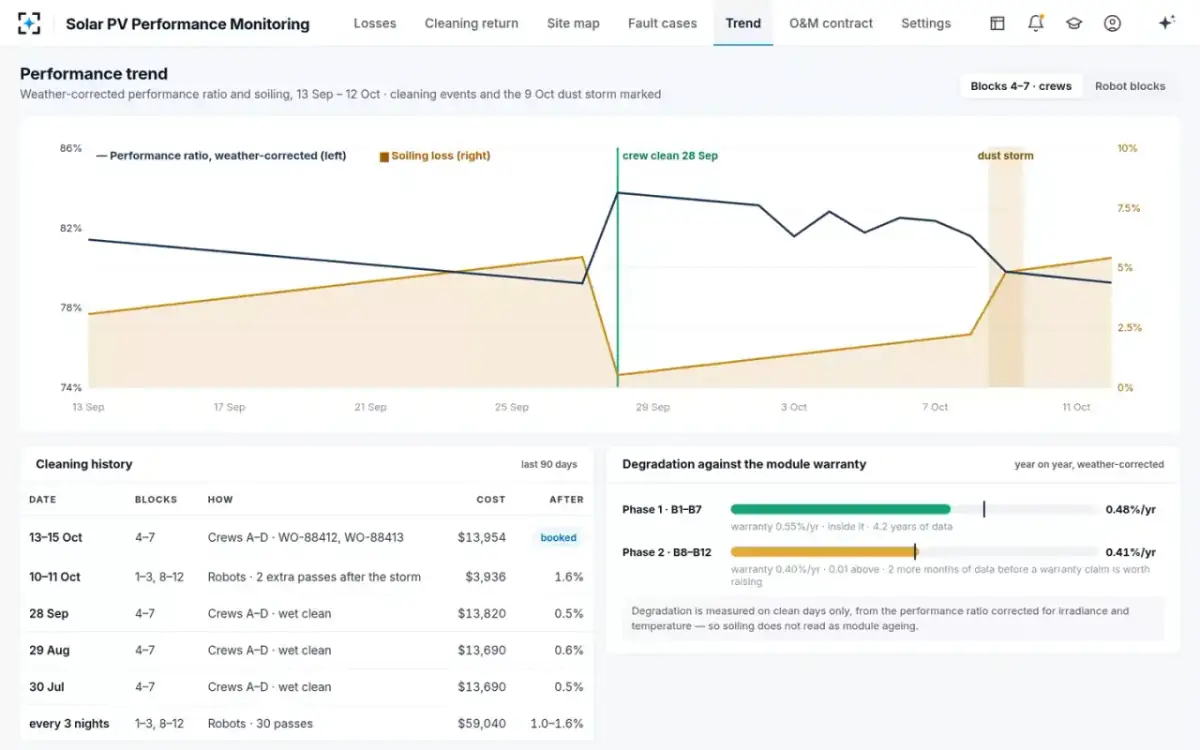This screenshot has width=1200, height=750.
Task: Open notifications bell
Action: pyautogui.click(x=1036, y=23)
